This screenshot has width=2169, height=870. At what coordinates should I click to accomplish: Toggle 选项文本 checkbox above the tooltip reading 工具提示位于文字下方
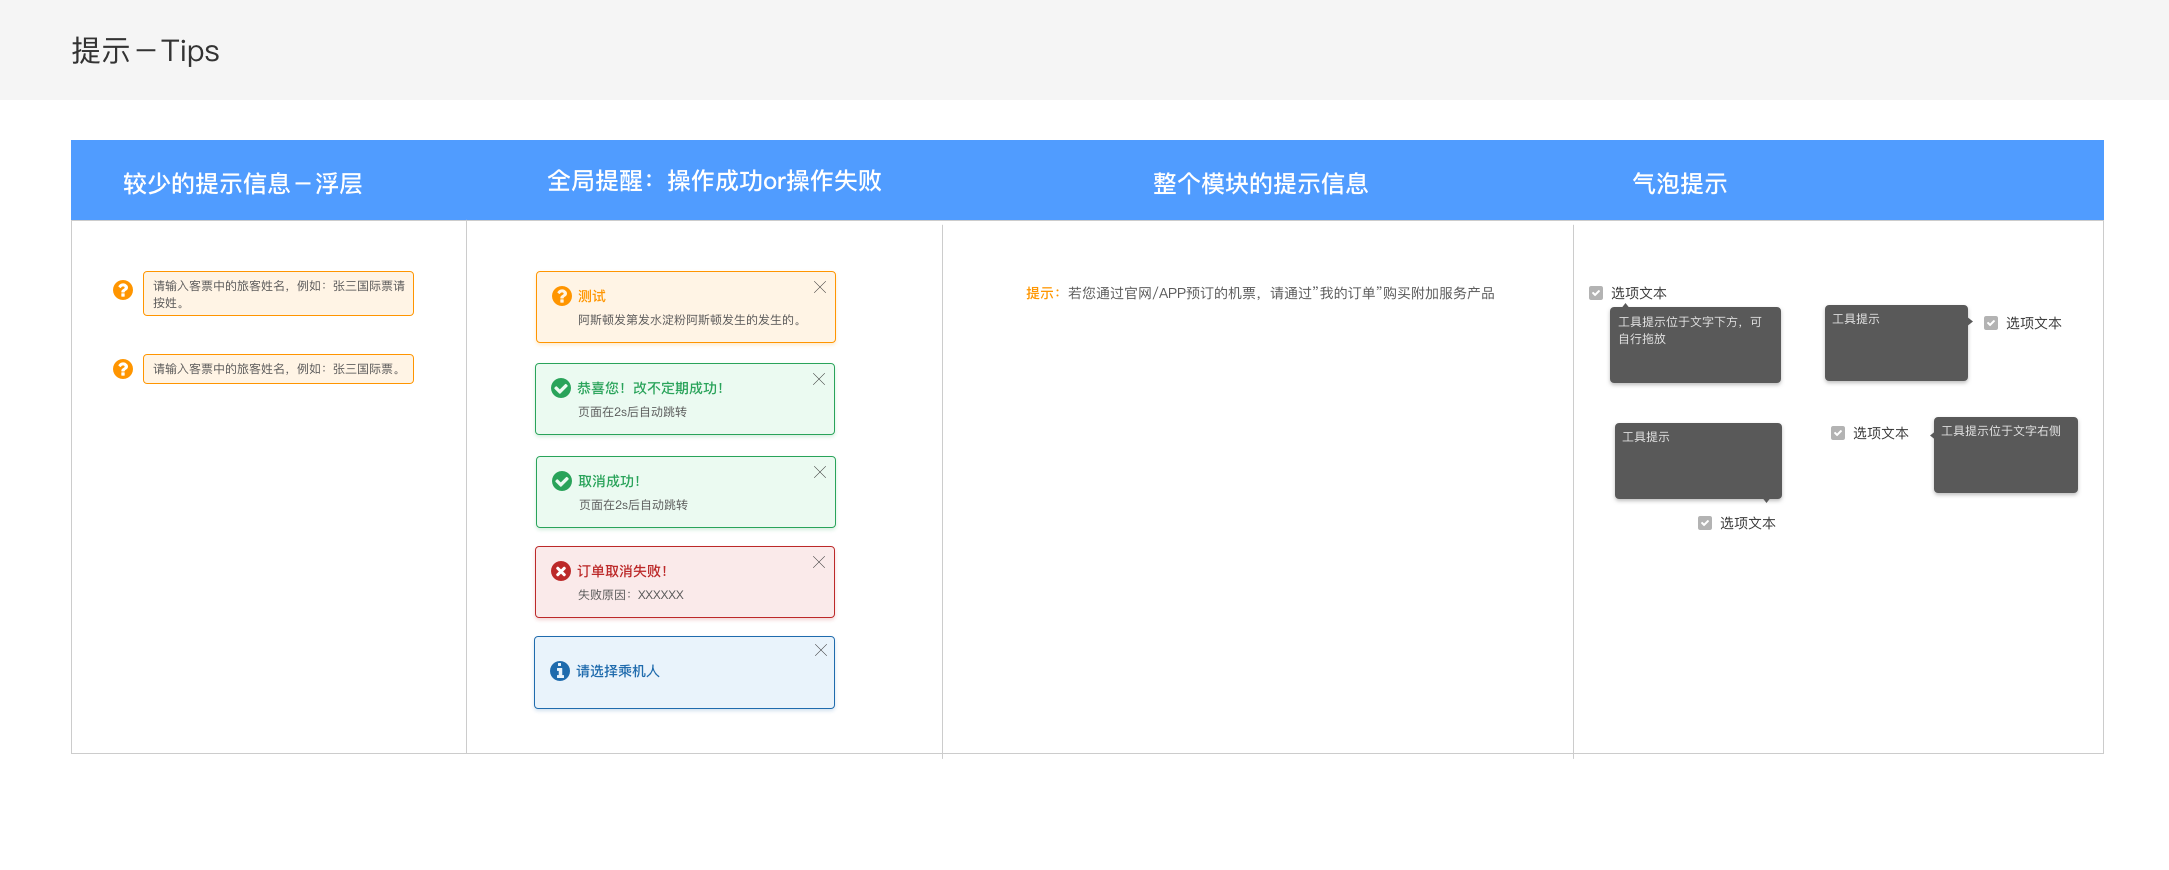(x=1596, y=293)
